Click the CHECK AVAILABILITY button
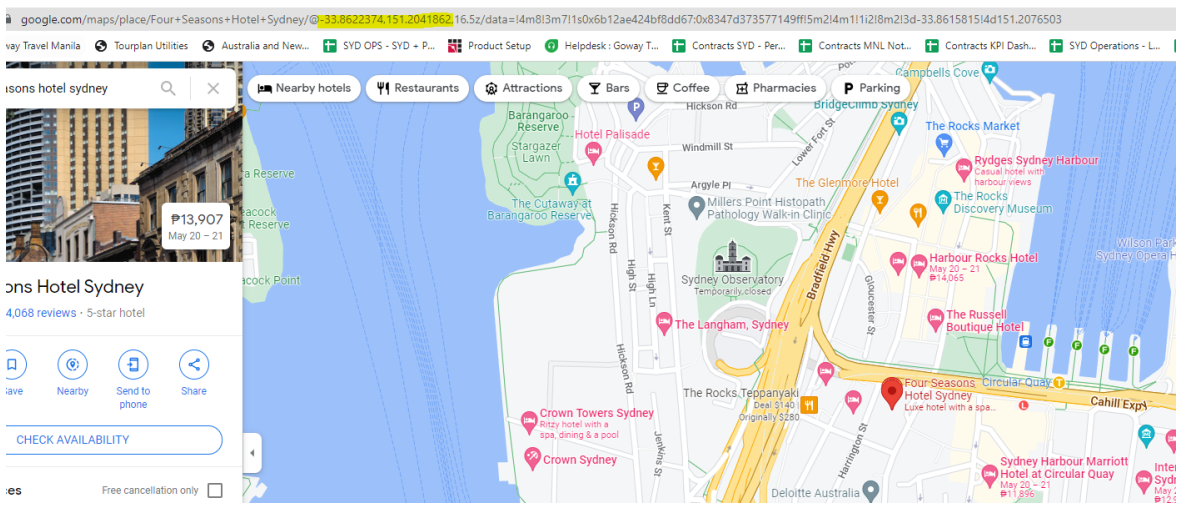The height and width of the screenshot is (513, 1181). (x=113, y=440)
